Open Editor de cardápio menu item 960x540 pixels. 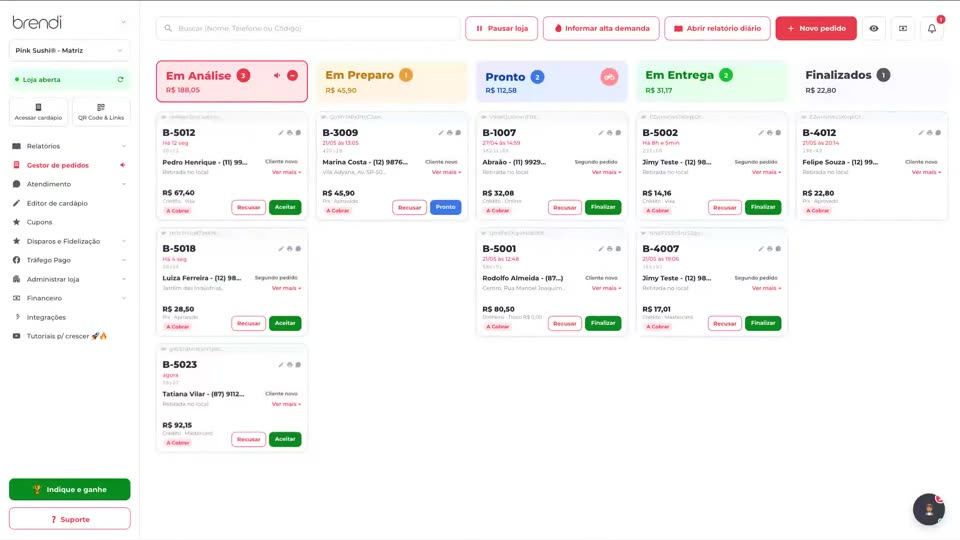coord(57,203)
